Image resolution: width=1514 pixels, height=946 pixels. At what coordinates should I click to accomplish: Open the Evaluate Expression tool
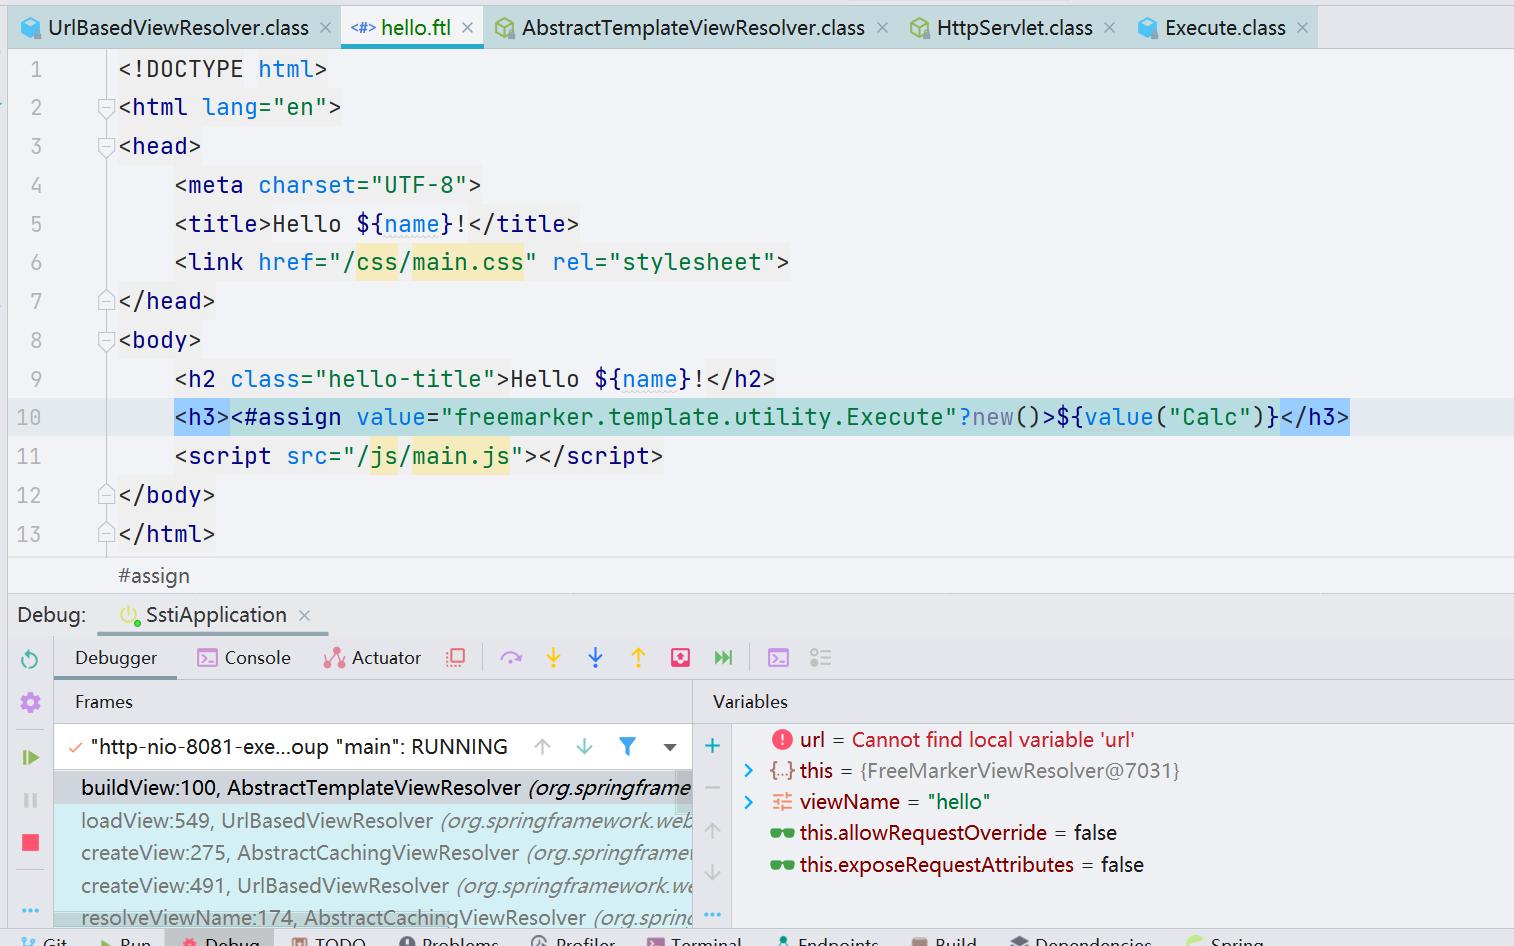(779, 657)
